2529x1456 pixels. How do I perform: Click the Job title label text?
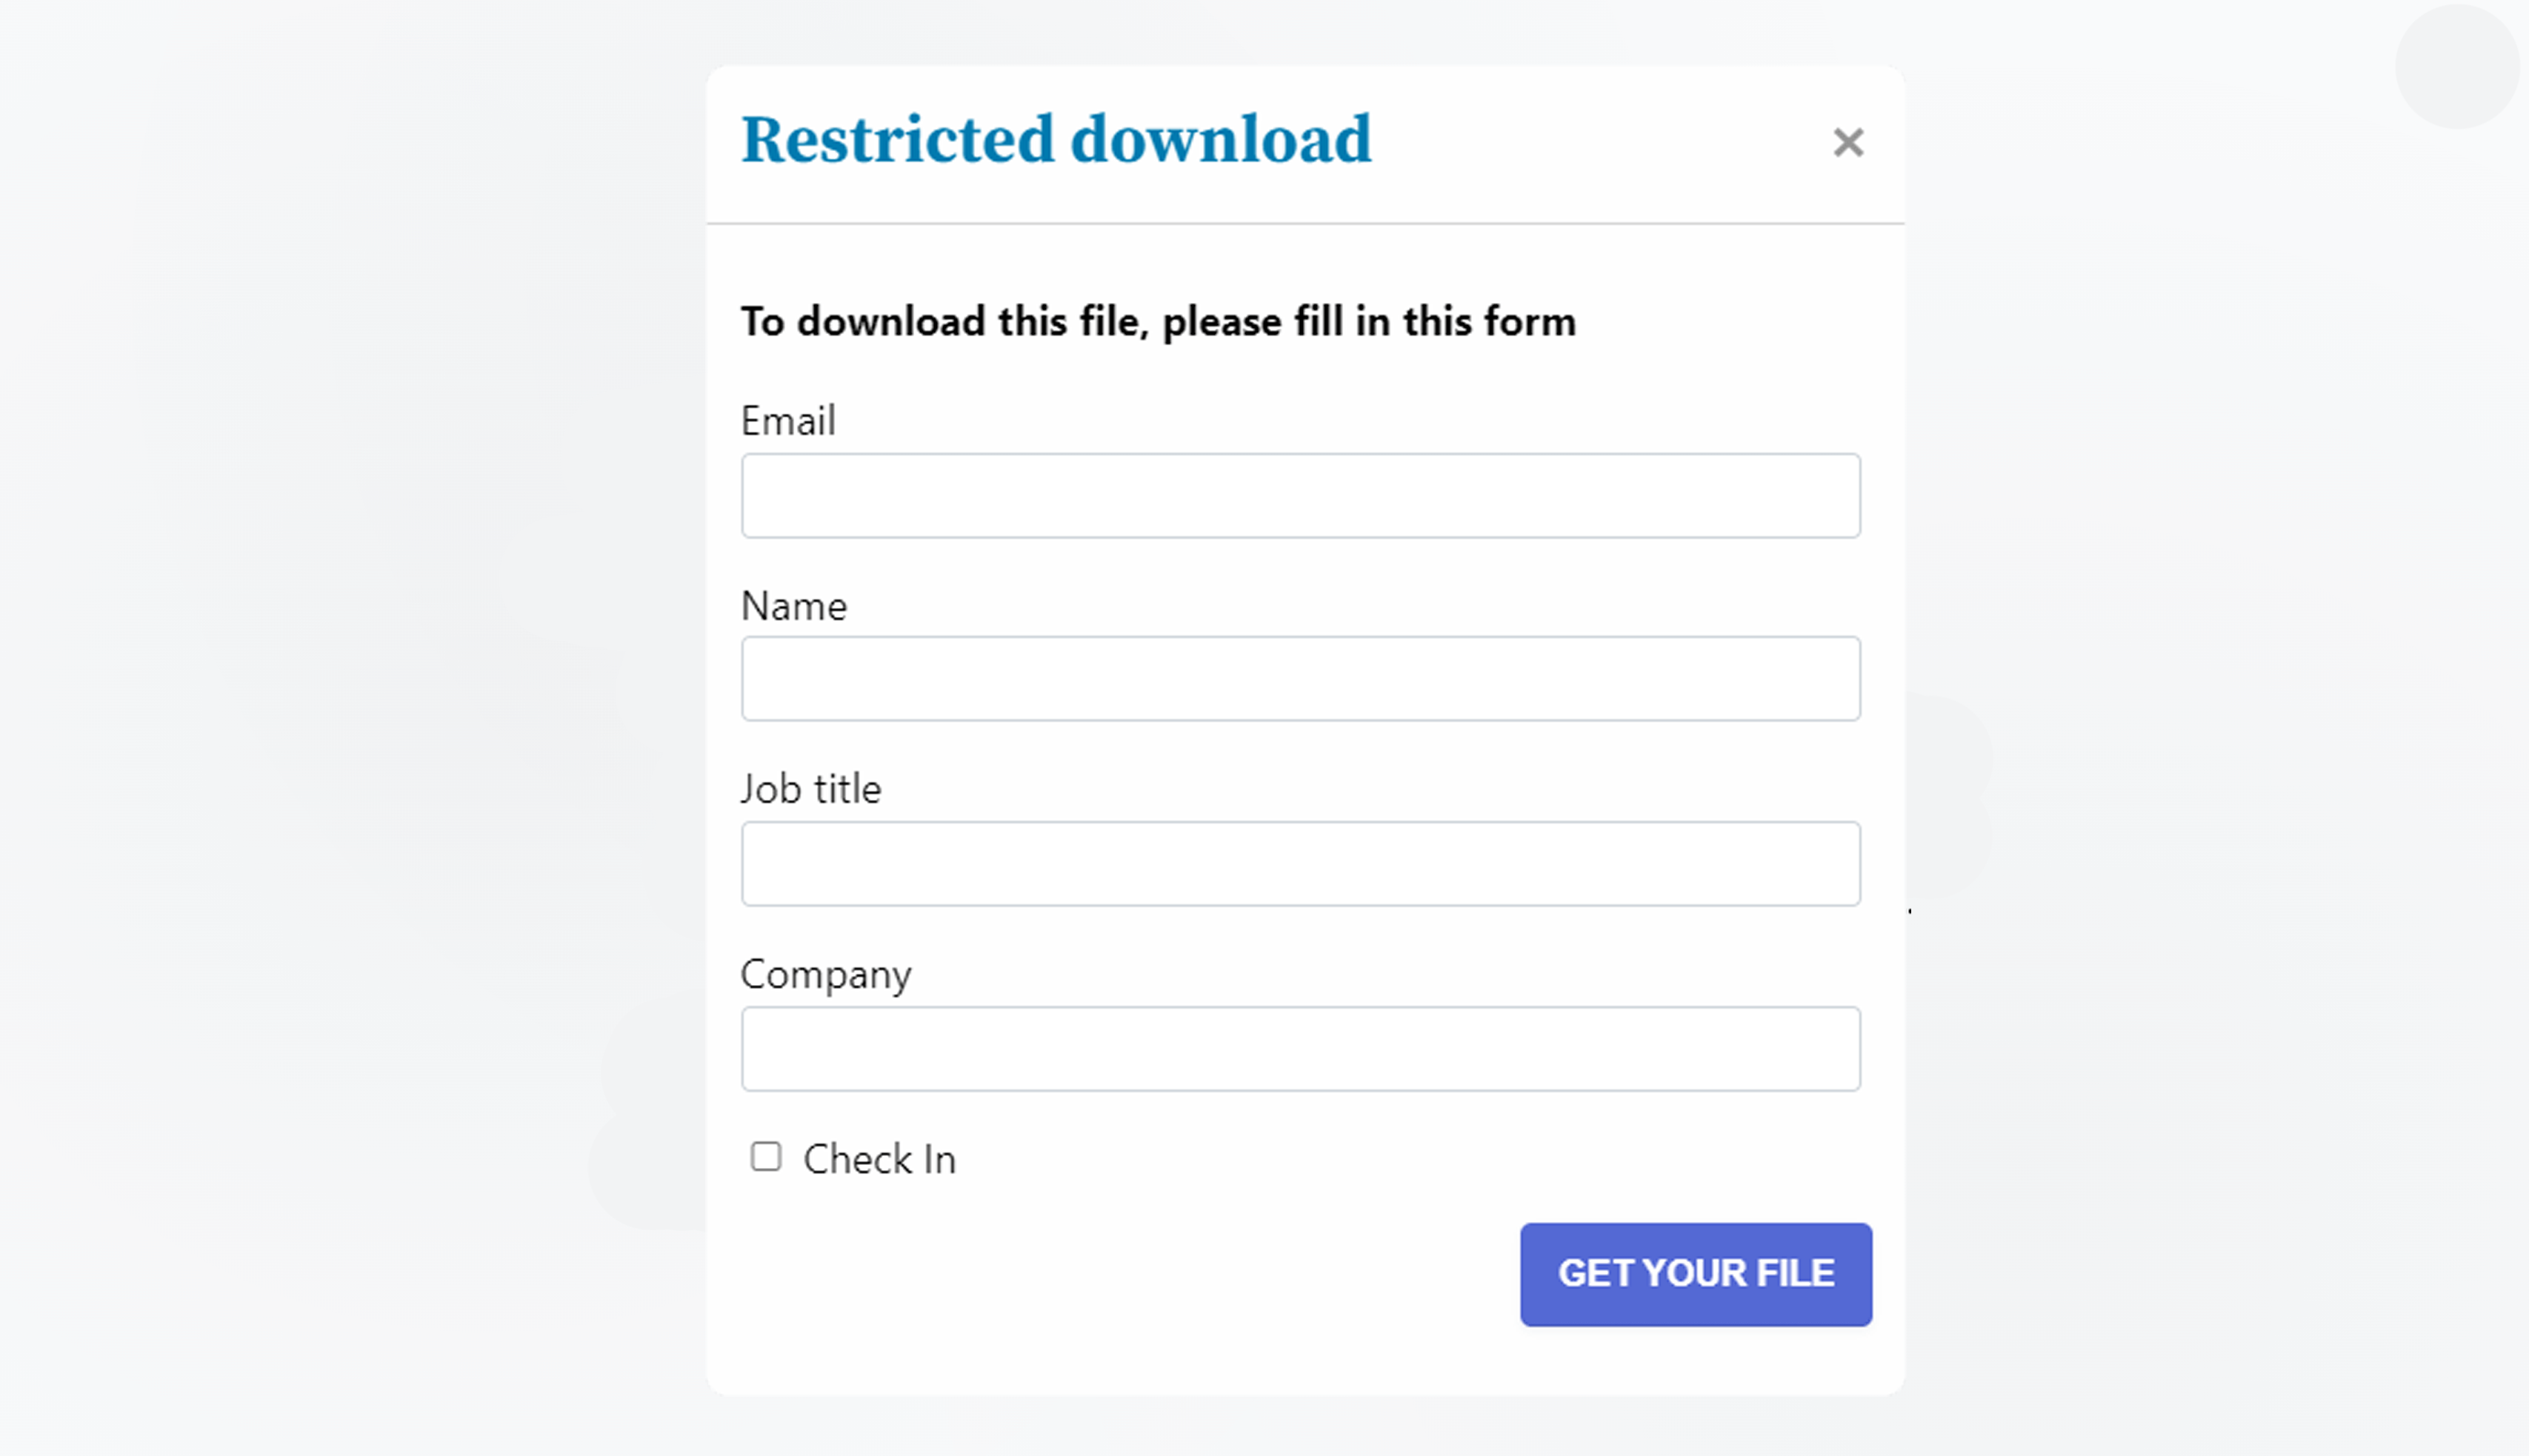pos(811,790)
